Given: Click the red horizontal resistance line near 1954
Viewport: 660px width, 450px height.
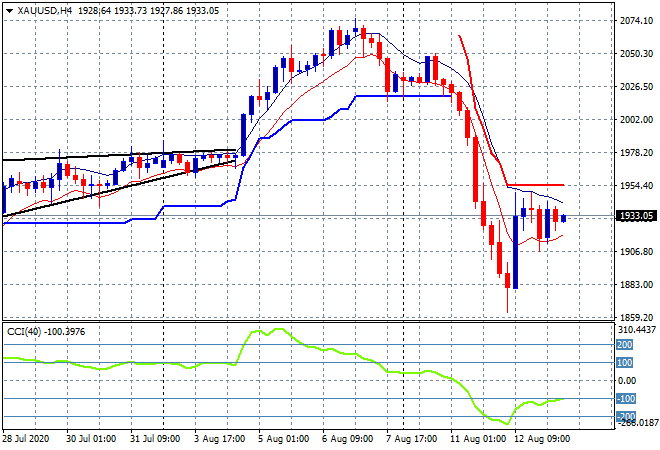Looking at the screenshot, I should coord(535,185).
